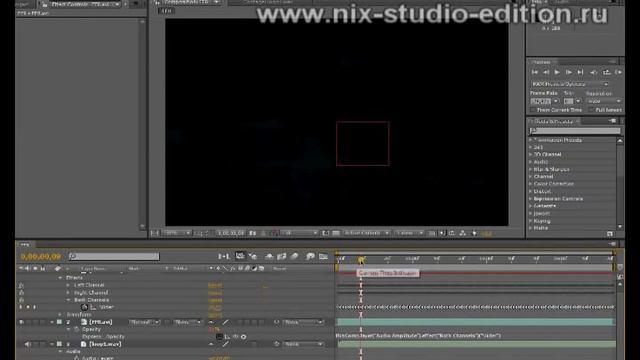Open the Graph Editor icon
The height and width of the screenshot is (360, 640).
click(323, 256)
